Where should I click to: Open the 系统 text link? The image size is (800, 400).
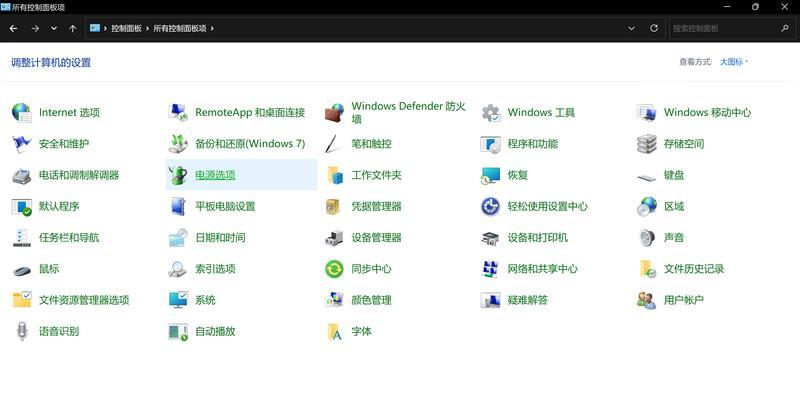click(x=206, y=300)
